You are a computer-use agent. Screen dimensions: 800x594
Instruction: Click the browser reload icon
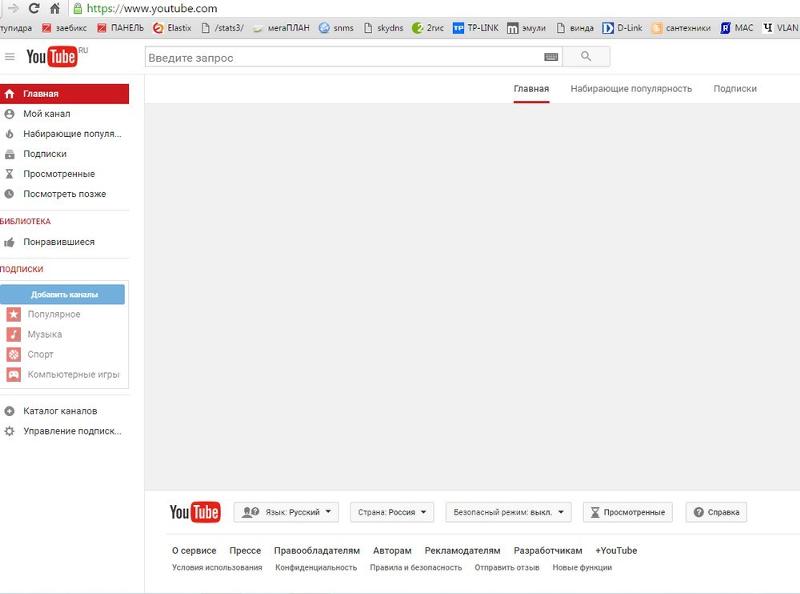tap(34, 8)
